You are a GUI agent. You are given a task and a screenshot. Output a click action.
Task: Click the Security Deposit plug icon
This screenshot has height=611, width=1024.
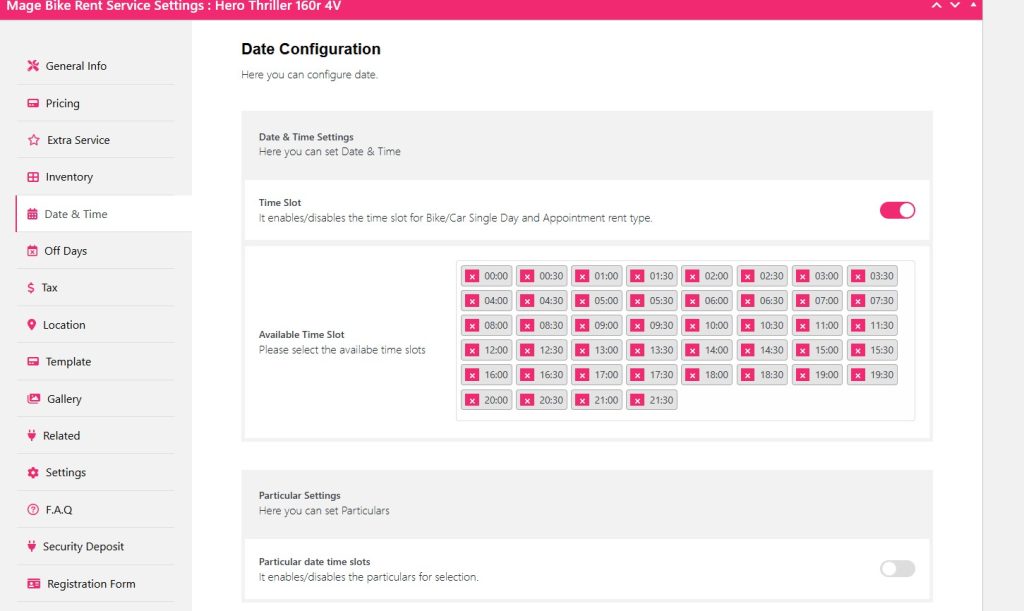pyautogui.click(x=33, y=547)
